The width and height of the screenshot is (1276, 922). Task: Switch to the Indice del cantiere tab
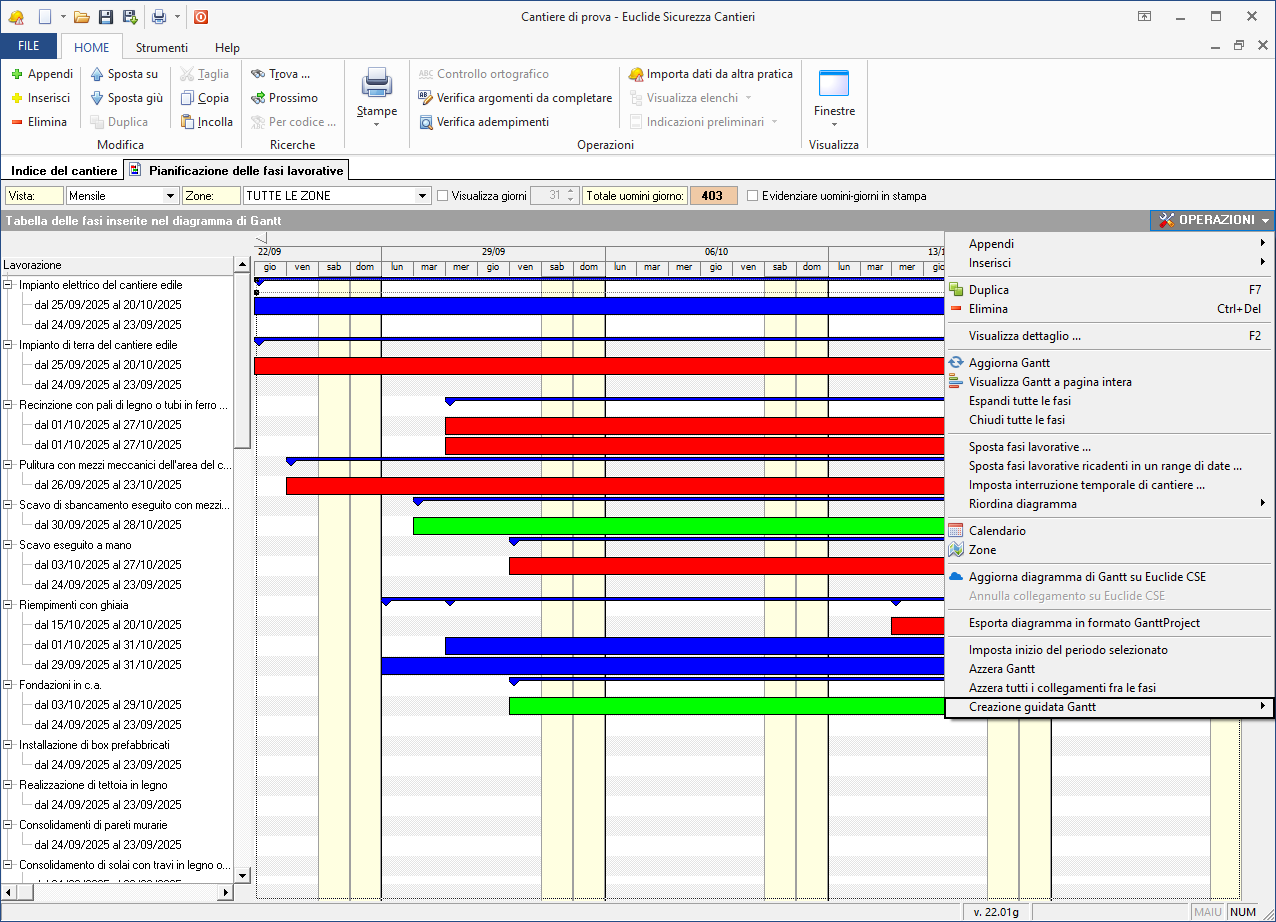[x=63, y=171]
